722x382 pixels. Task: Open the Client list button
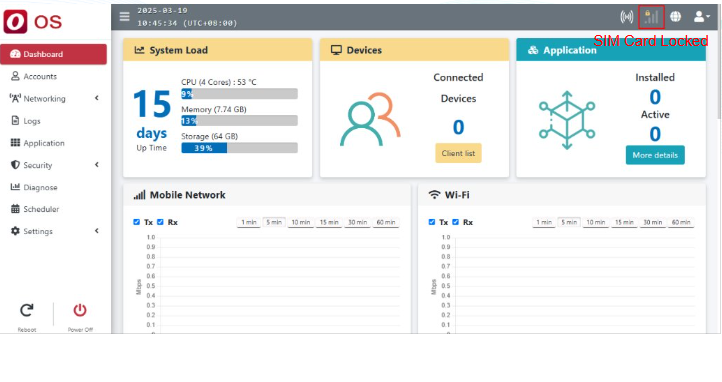458,153
